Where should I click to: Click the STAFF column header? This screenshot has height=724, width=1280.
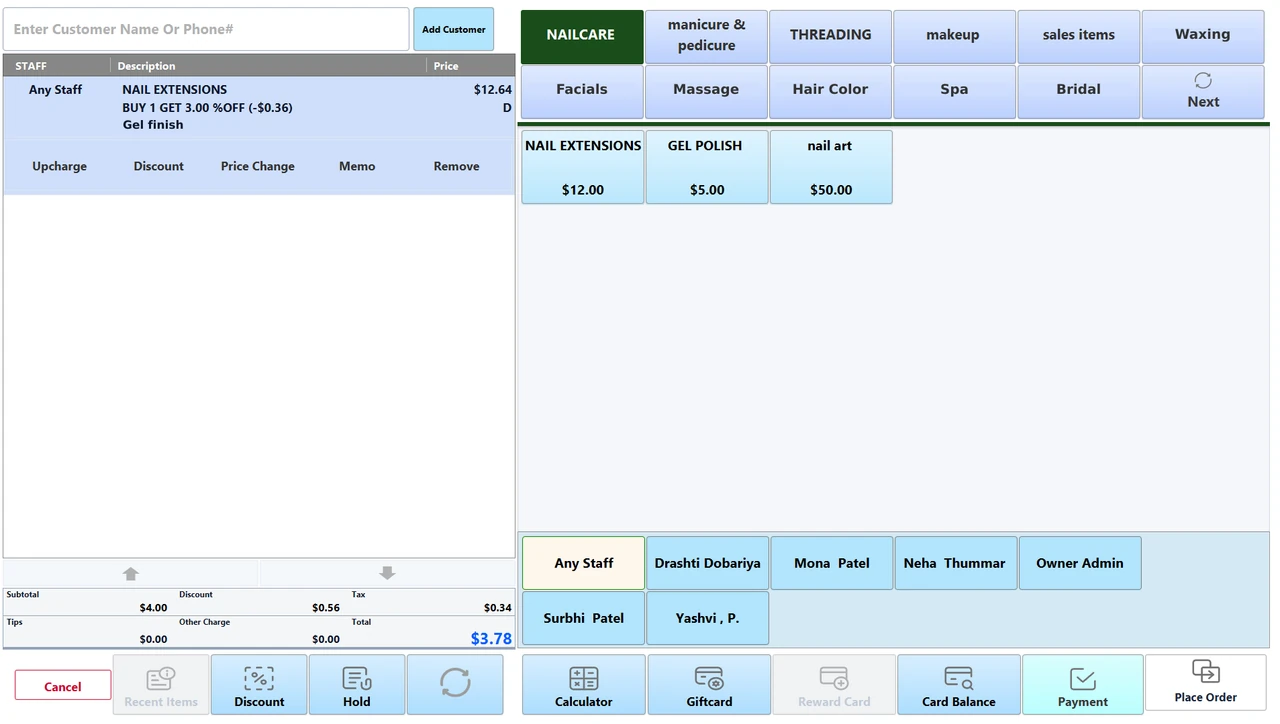pos(31,66)
